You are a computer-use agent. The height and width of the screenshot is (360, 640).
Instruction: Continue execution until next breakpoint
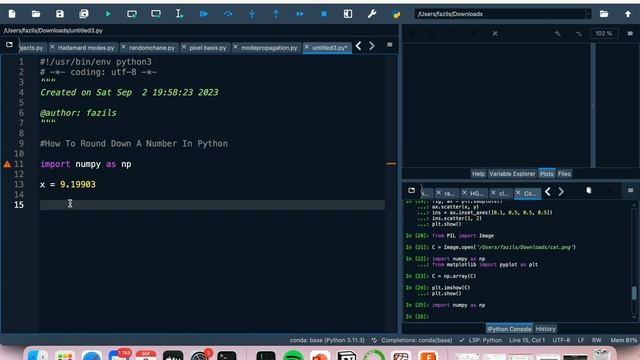(x=300, y=14)
